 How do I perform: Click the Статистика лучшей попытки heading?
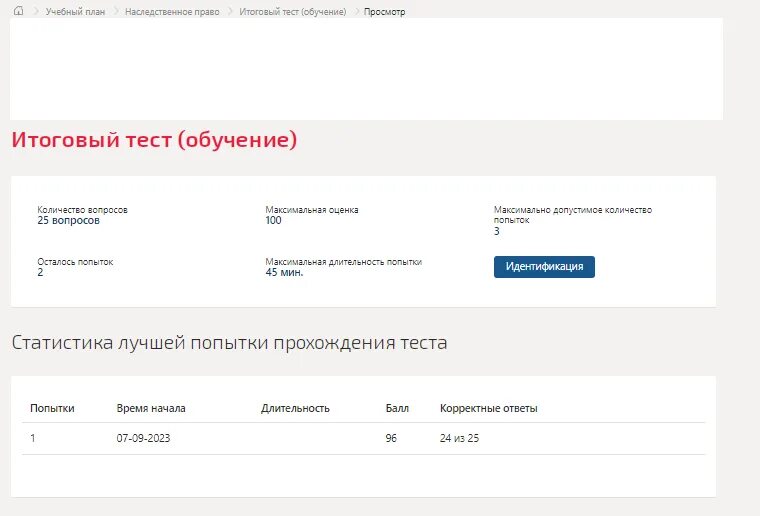229,343
